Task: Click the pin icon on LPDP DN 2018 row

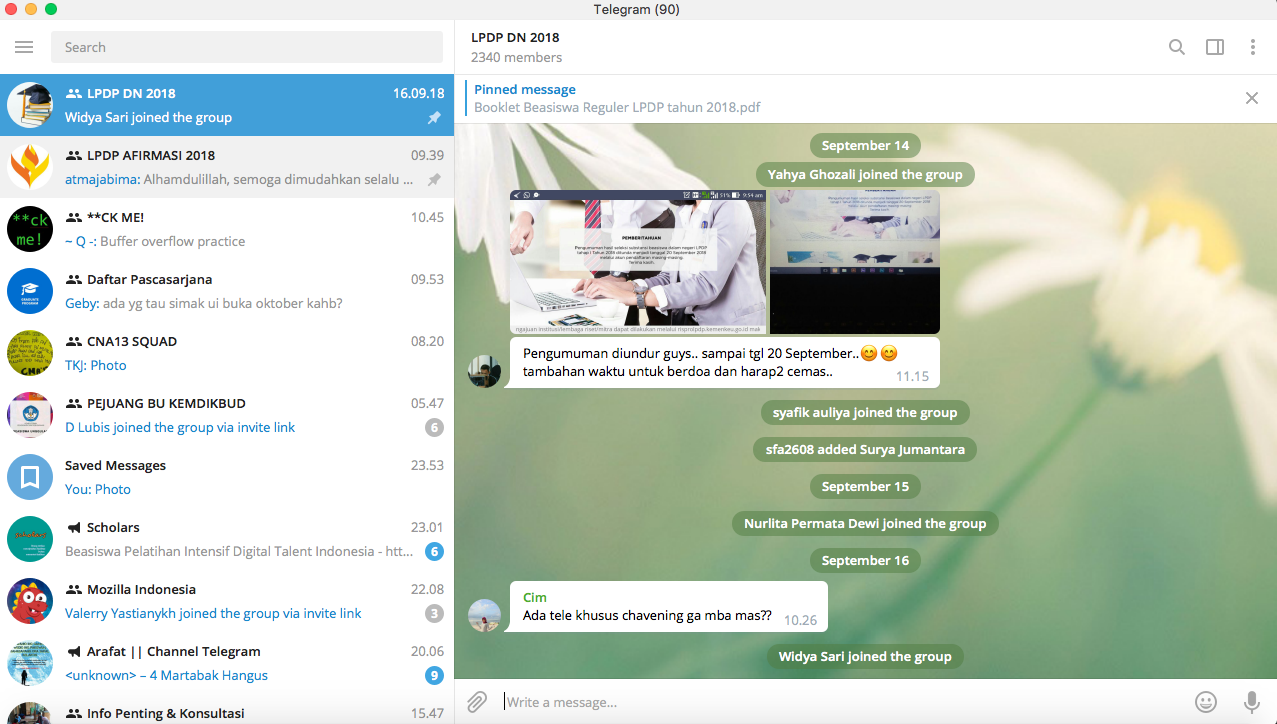Action: pos(434,118)
